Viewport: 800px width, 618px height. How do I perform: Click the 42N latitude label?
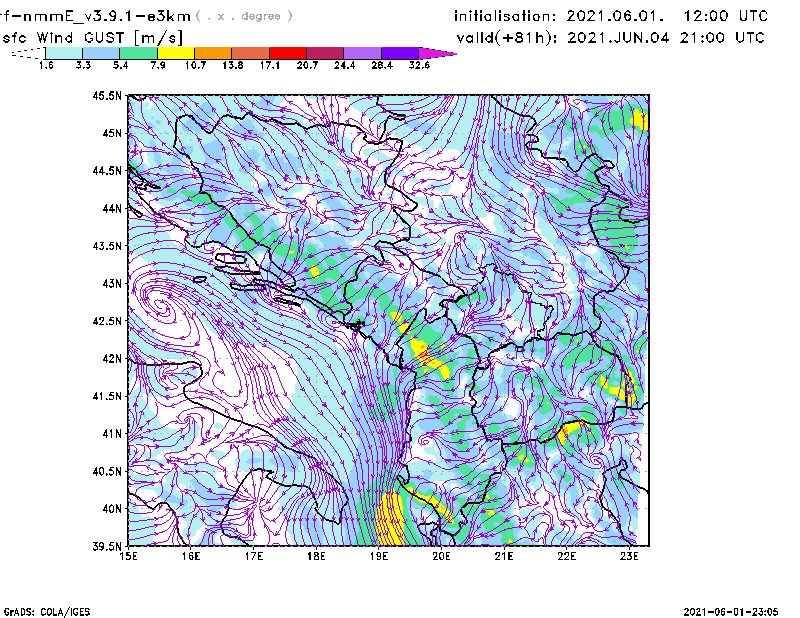pyautogui.click(x=112, y=359)
